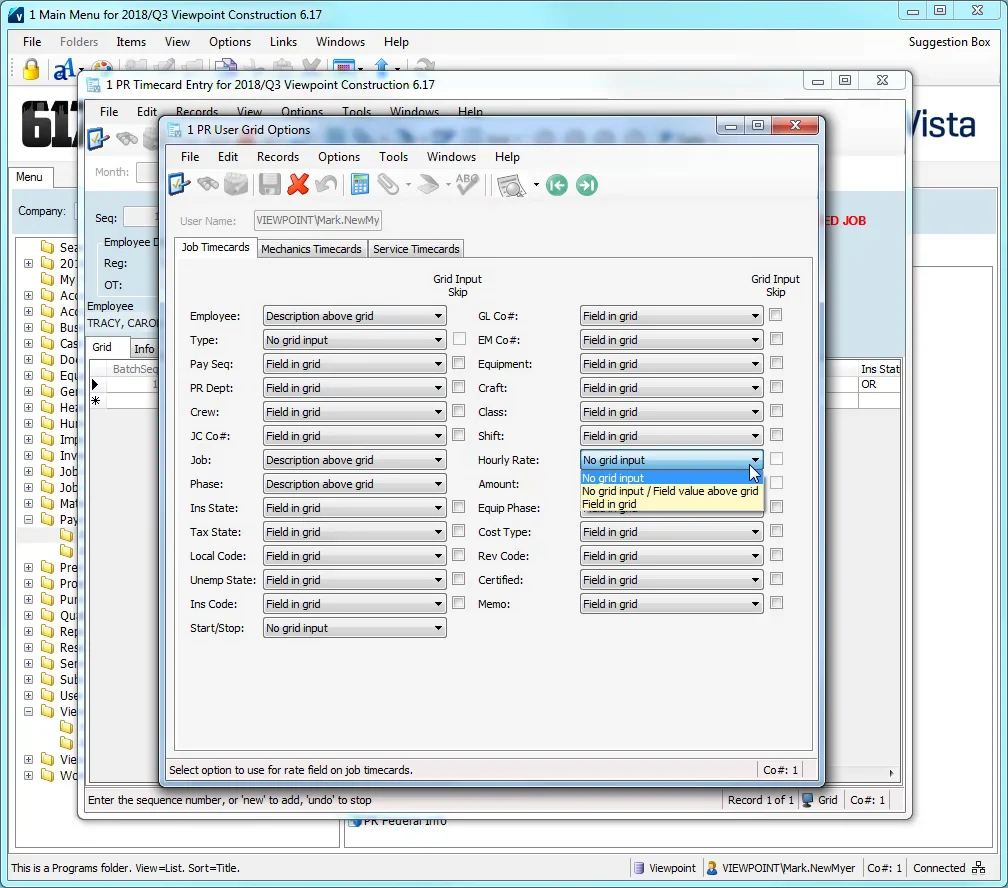Choose 'Field in grid' from Hourly Rate list
The width and height of the screenshot is (1008, 888).
tap(610, 505)
